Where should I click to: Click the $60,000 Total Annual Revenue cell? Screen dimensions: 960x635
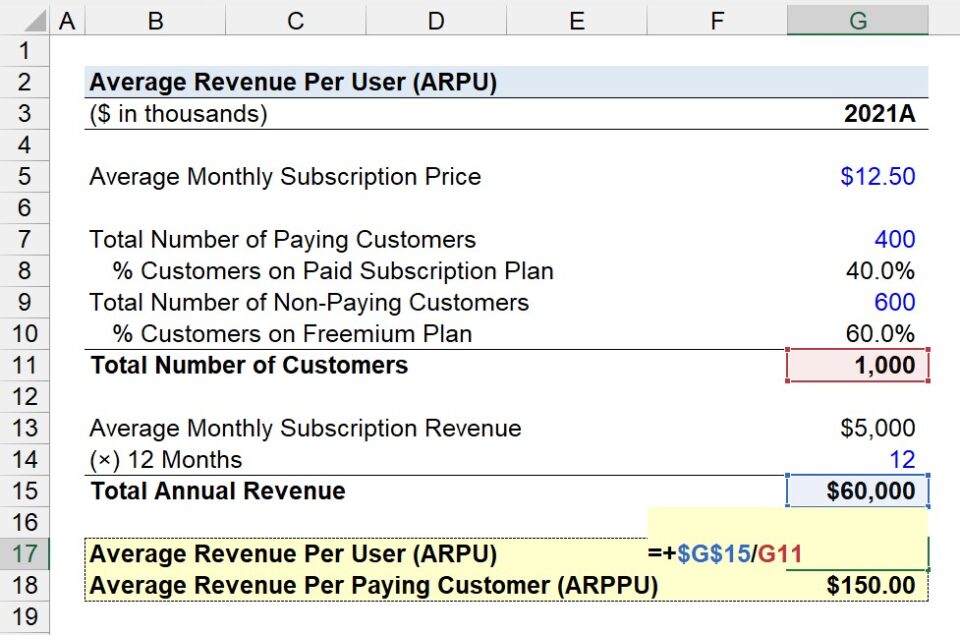pyautogui.click(x=857, y=490)
